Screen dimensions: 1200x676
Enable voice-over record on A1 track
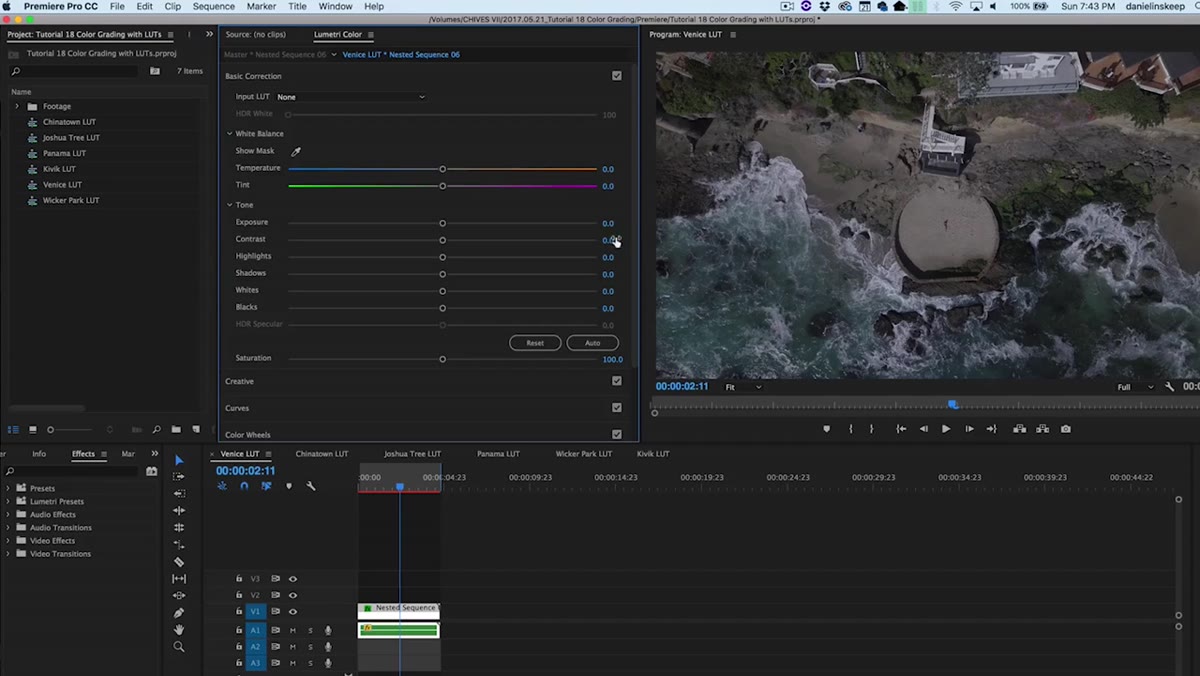328,630
